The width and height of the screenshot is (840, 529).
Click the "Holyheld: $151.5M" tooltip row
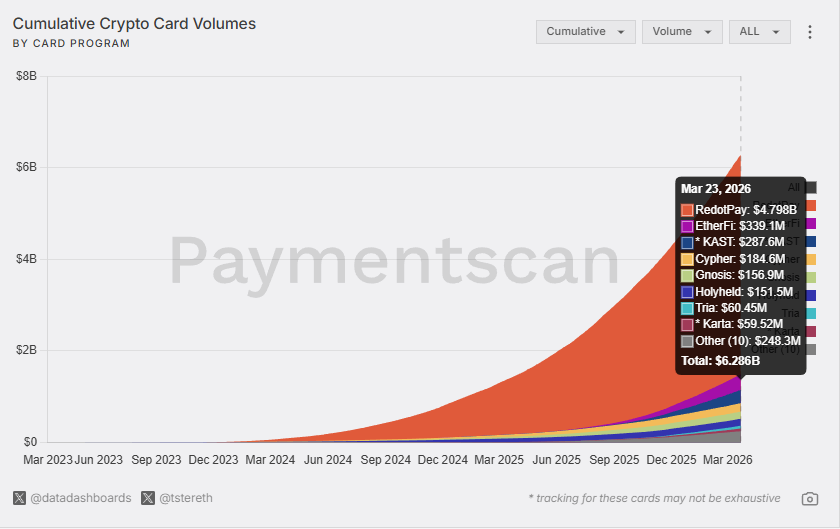(x=737, y=292)
